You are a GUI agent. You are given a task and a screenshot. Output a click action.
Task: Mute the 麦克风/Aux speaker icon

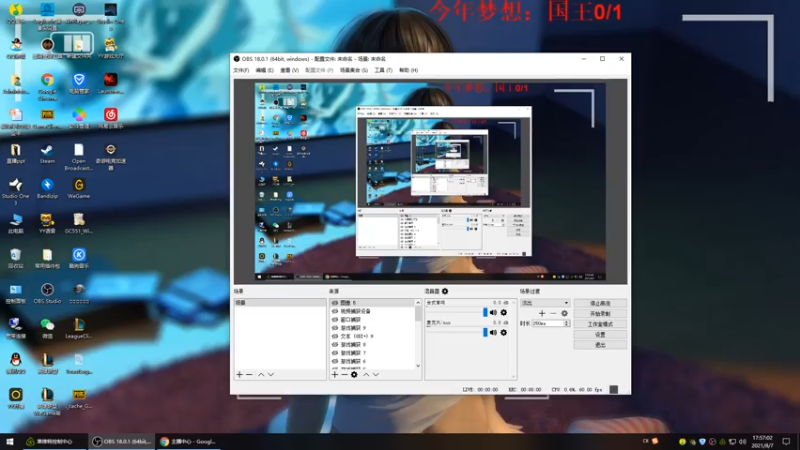point(493,333)
